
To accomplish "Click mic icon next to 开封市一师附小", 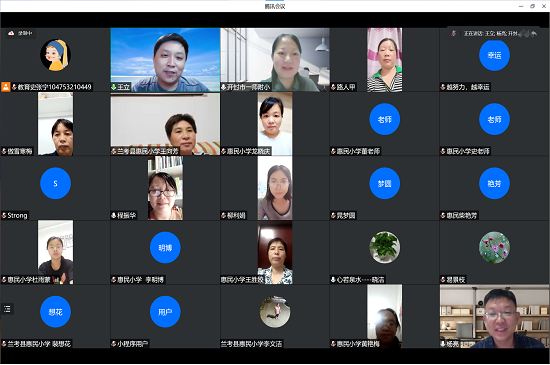I will click(x=223, y=87).
